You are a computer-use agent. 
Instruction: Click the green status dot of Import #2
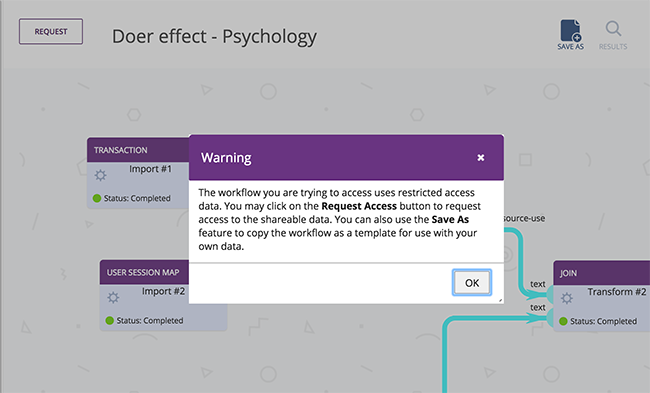pos(110,320)
